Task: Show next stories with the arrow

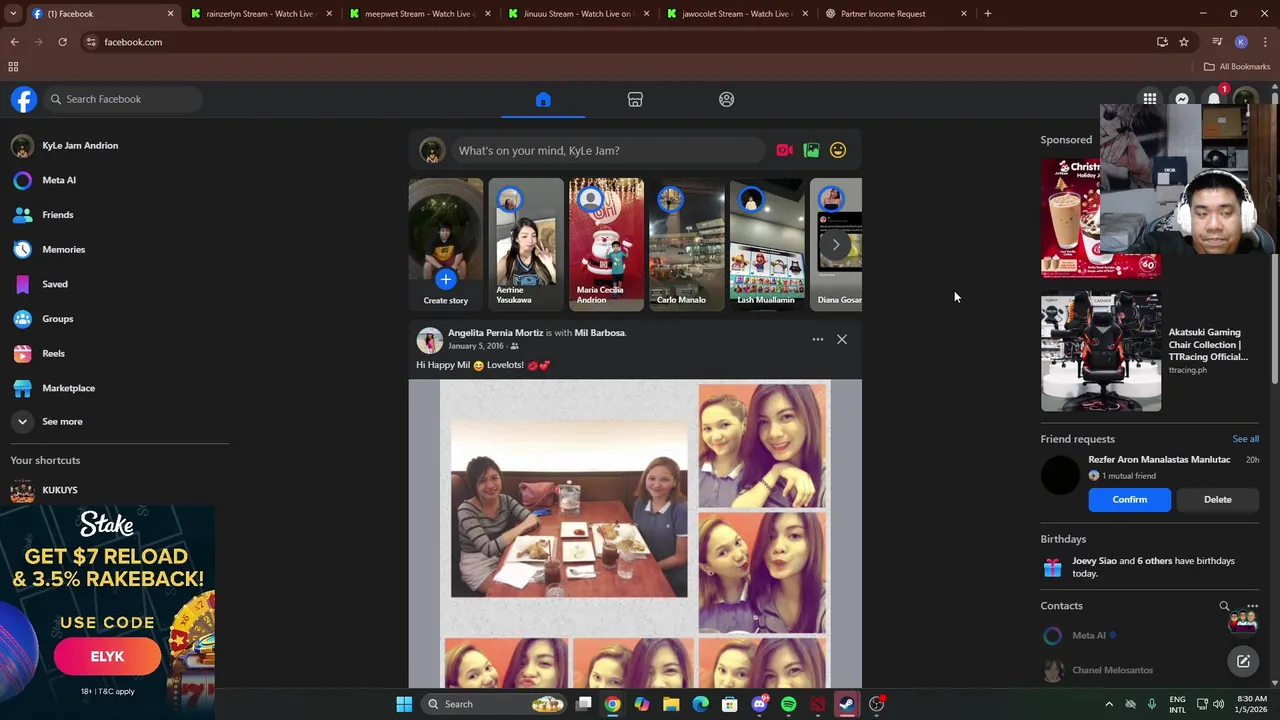Action: tap(836, 244)
